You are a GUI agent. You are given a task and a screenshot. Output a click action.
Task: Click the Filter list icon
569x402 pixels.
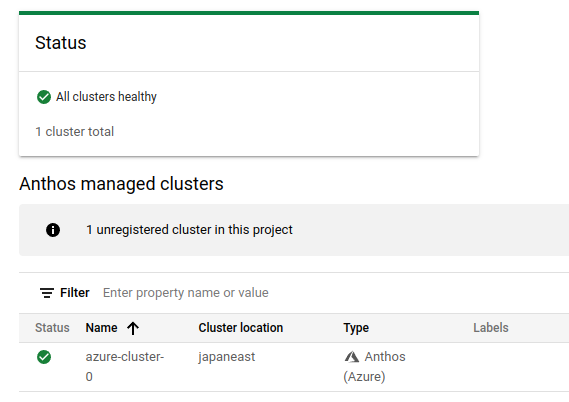[x=47, y=293]
